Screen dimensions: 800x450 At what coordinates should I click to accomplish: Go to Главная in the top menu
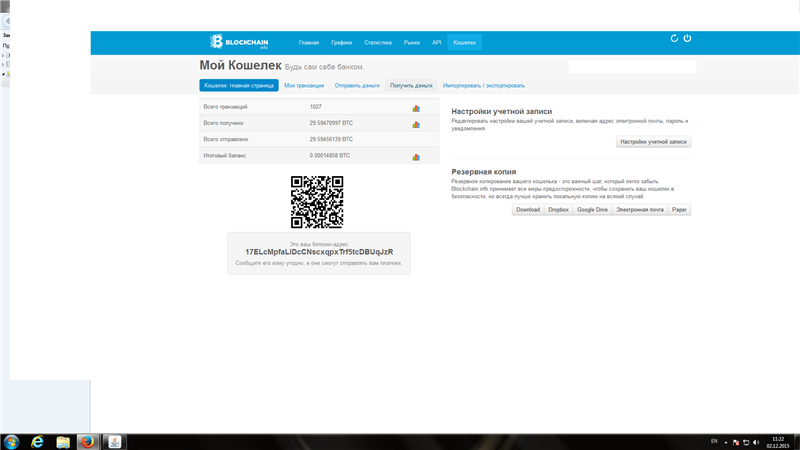coord(309,43)
